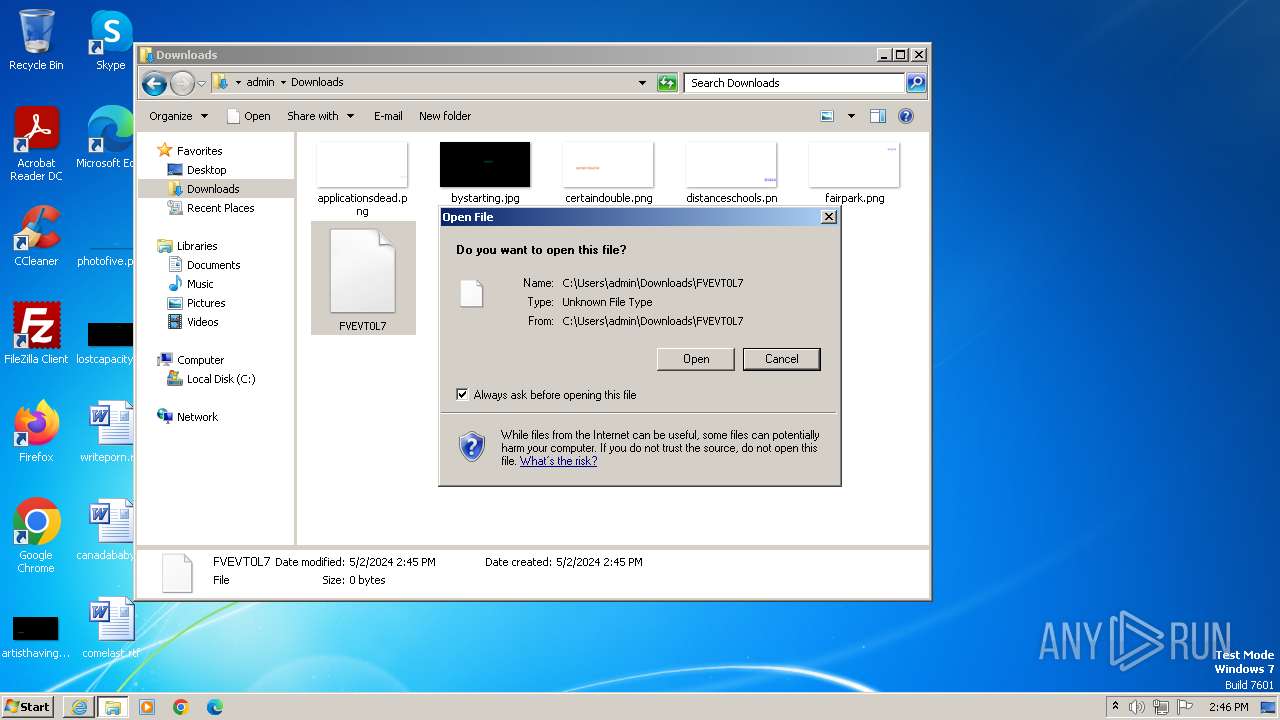Select Network in navigation pane

[197, 417]
